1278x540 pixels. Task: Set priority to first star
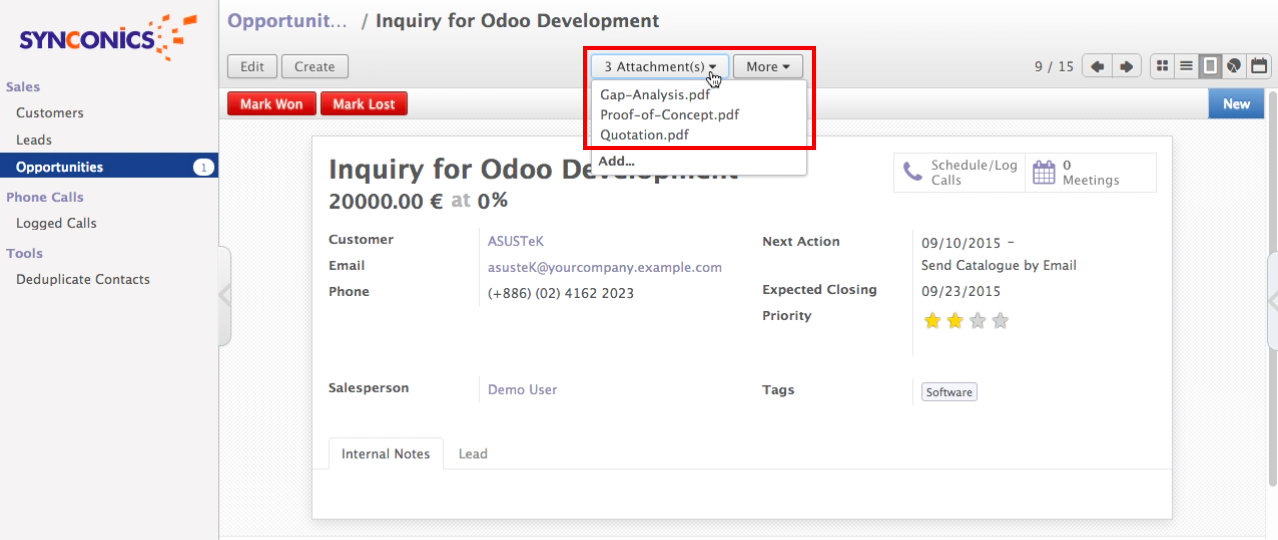pos(932,321)
